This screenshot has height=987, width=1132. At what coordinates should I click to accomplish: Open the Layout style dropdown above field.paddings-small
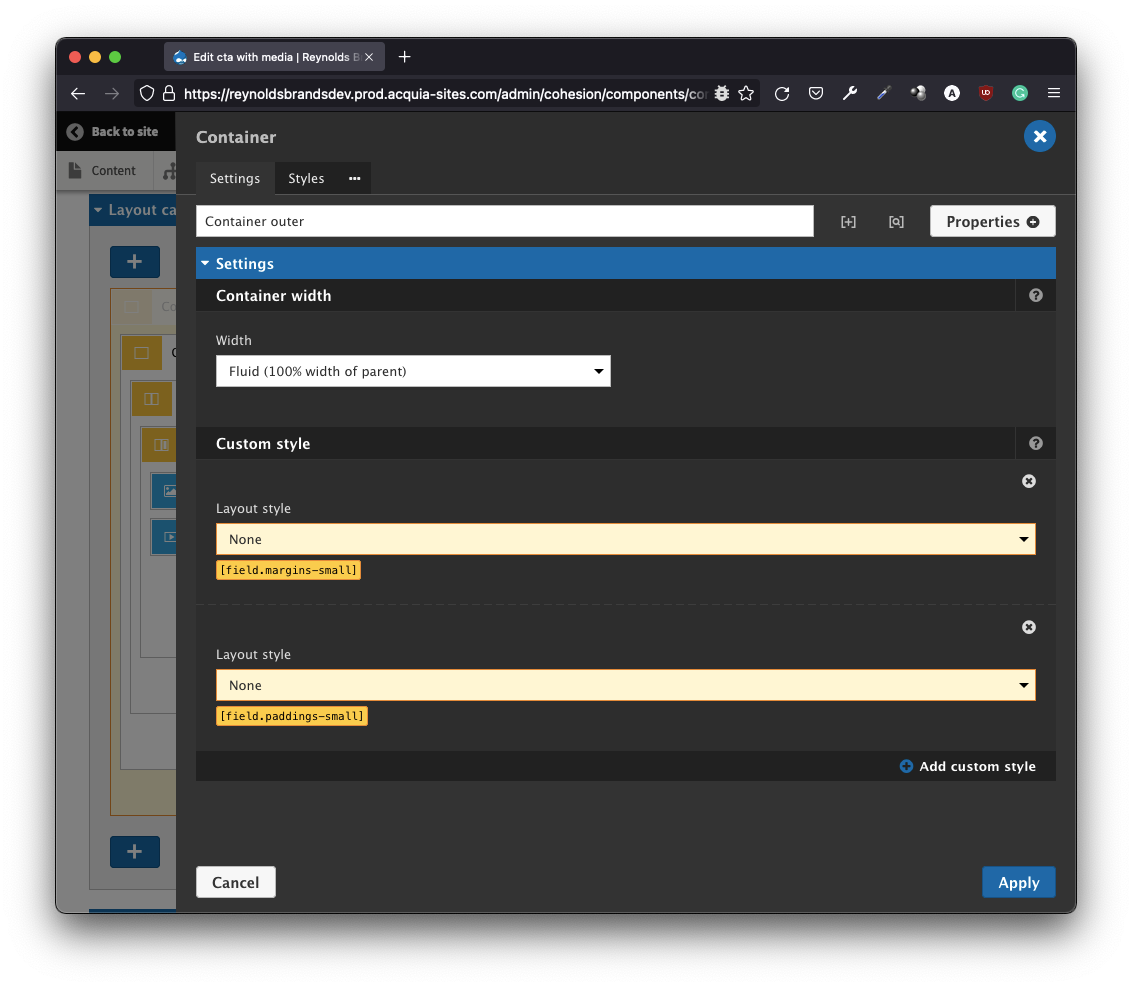[625, 685]
